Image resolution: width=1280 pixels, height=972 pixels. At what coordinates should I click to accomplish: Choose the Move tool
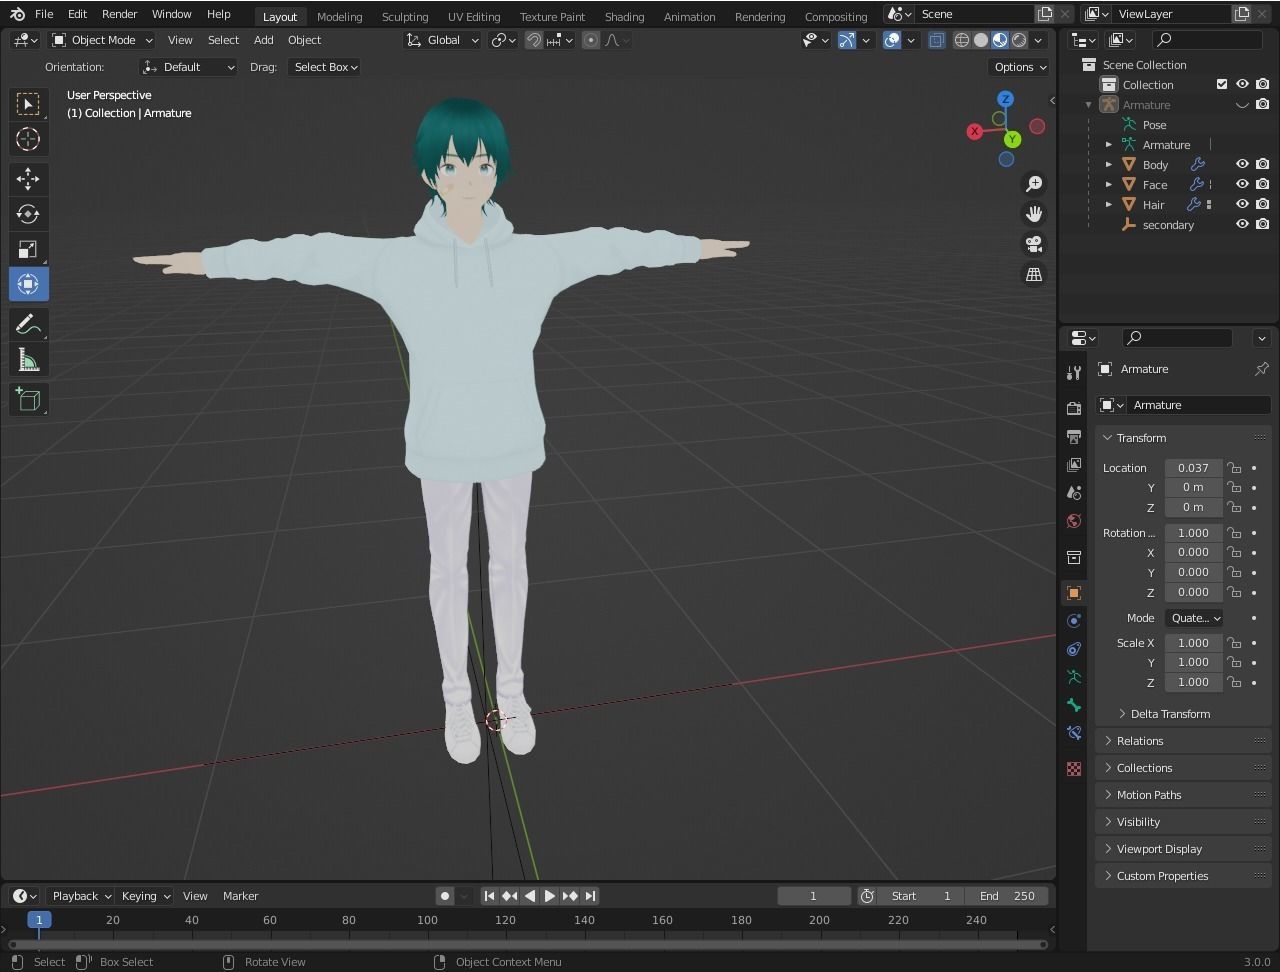coord(28,179)
